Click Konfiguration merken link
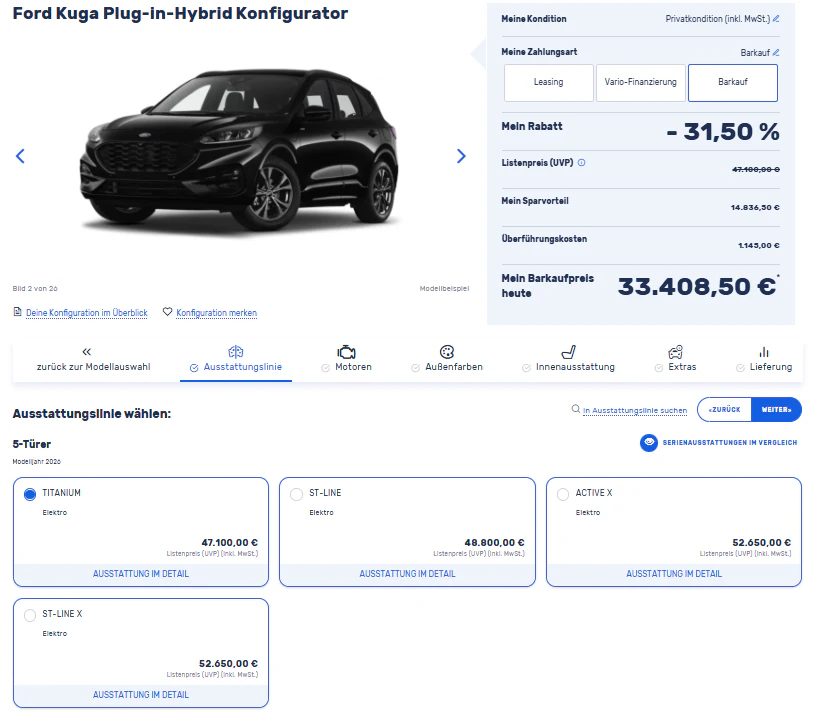816x715 pixels. coord(216,313)
